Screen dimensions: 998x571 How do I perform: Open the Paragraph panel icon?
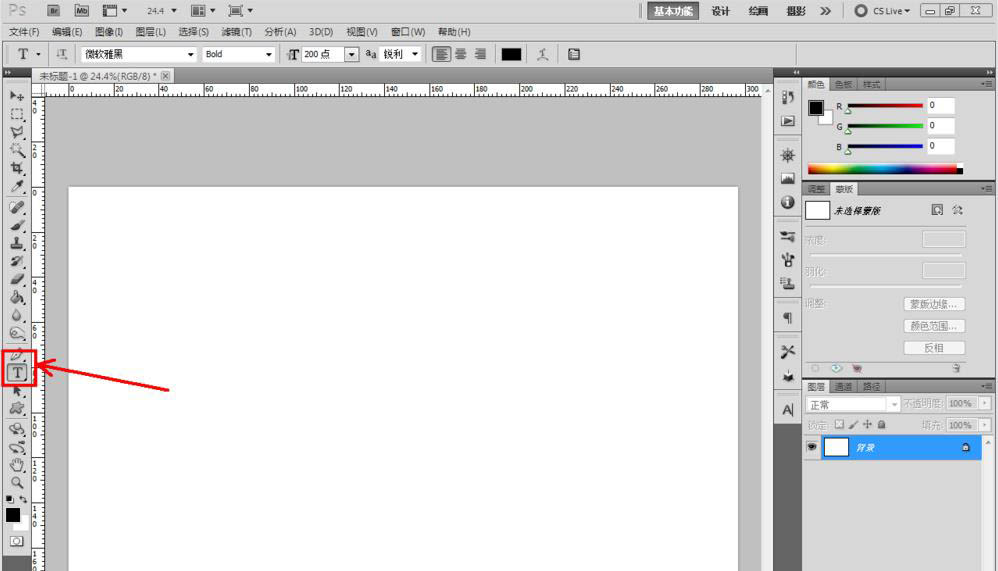point(788,318)
